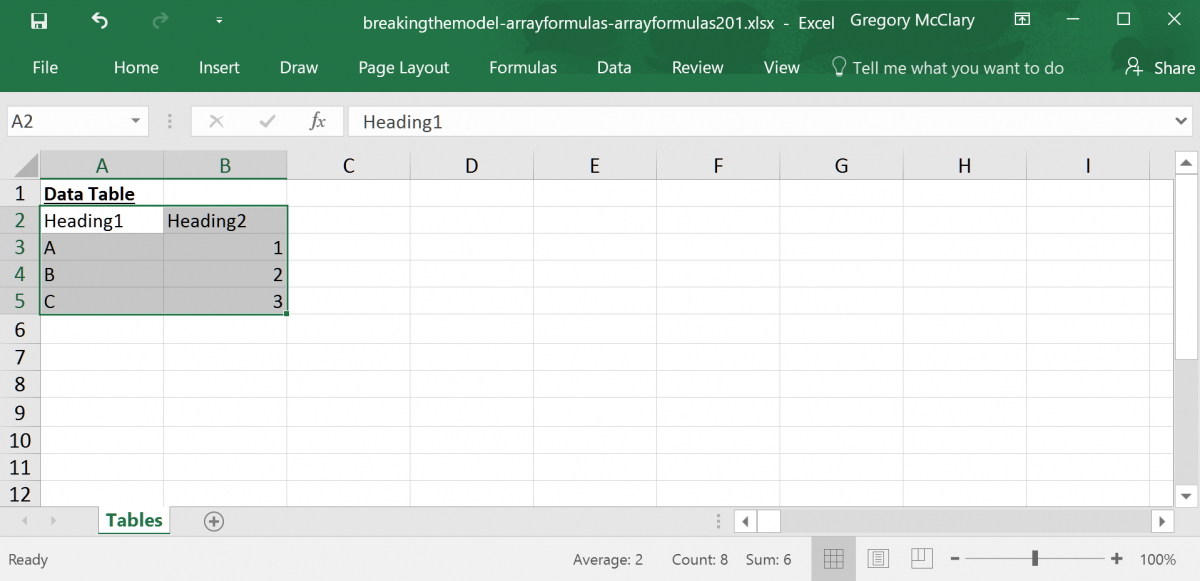This screenshot has width=1200, height=581.
Task: Click the Cancel (X) button in formula bar
Action: 216,120
